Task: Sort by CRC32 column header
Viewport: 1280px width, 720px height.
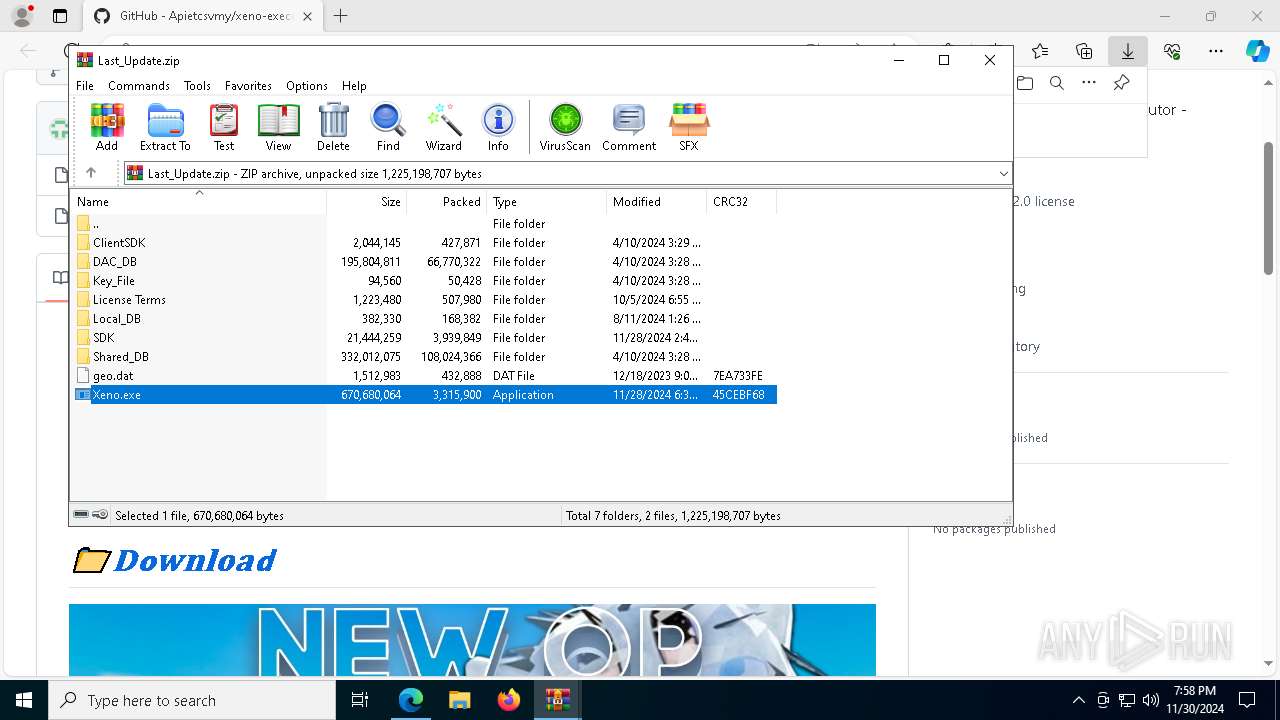Action: click(742, 201)
